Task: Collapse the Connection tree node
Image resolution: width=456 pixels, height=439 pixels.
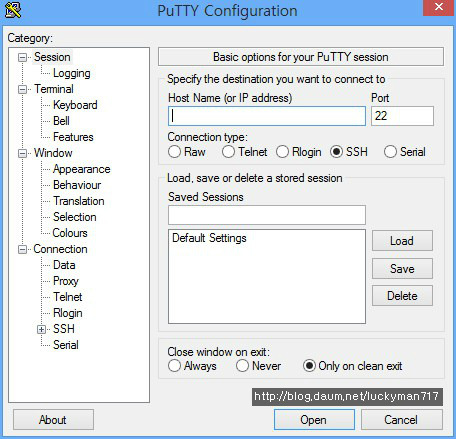Action: coord(22,249)
